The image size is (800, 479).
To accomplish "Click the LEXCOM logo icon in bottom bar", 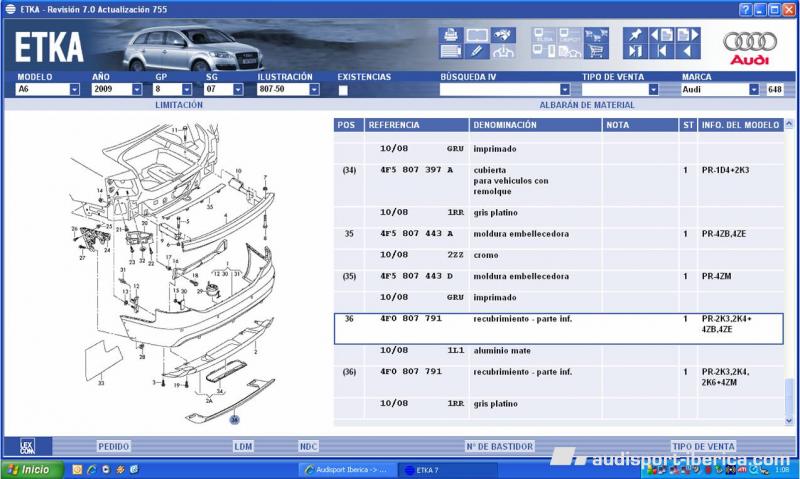I will (28, 447).
